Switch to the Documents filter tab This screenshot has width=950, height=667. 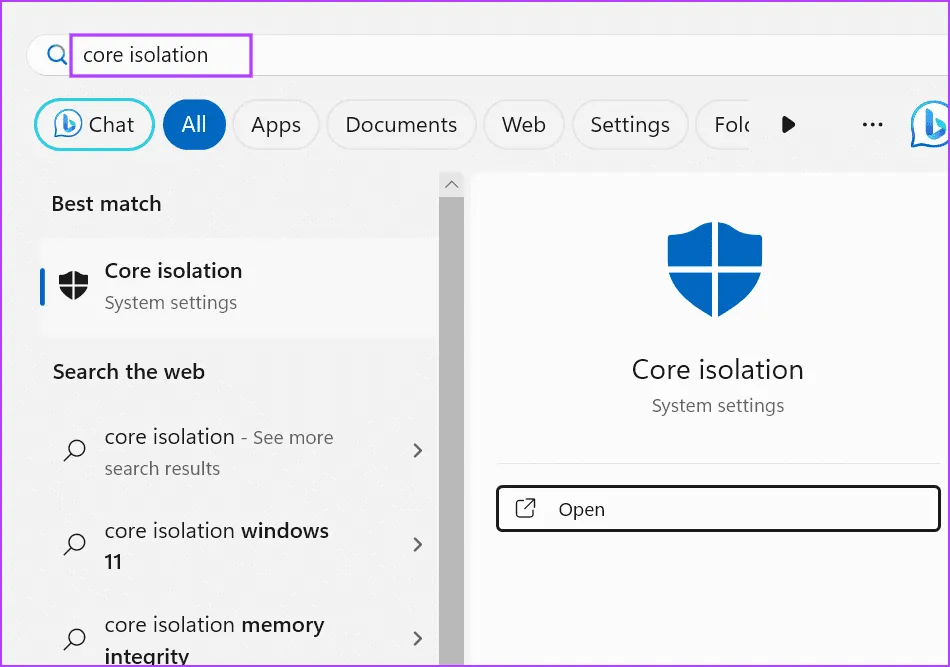tap(401, 125)
